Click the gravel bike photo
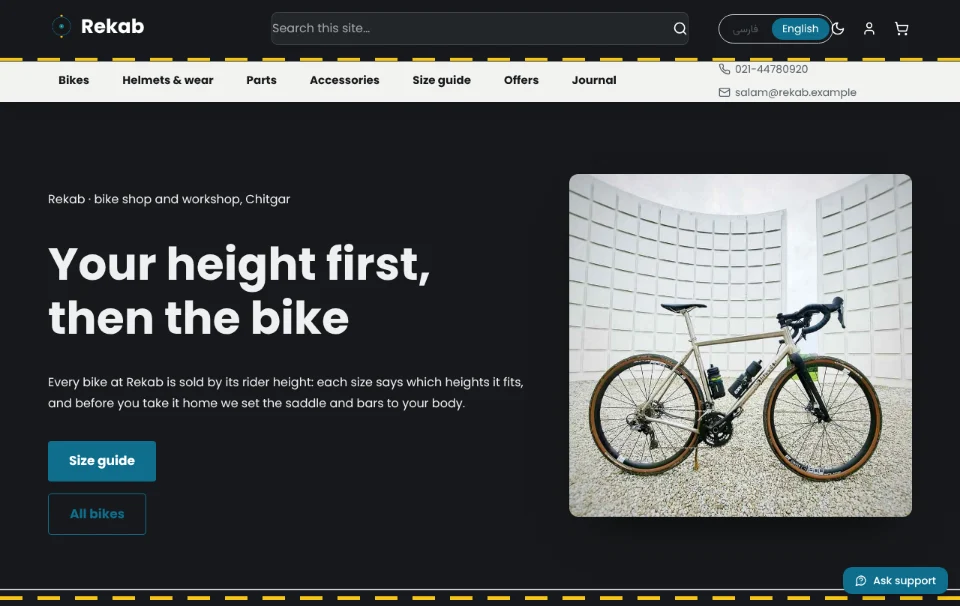 click(740, 345)
